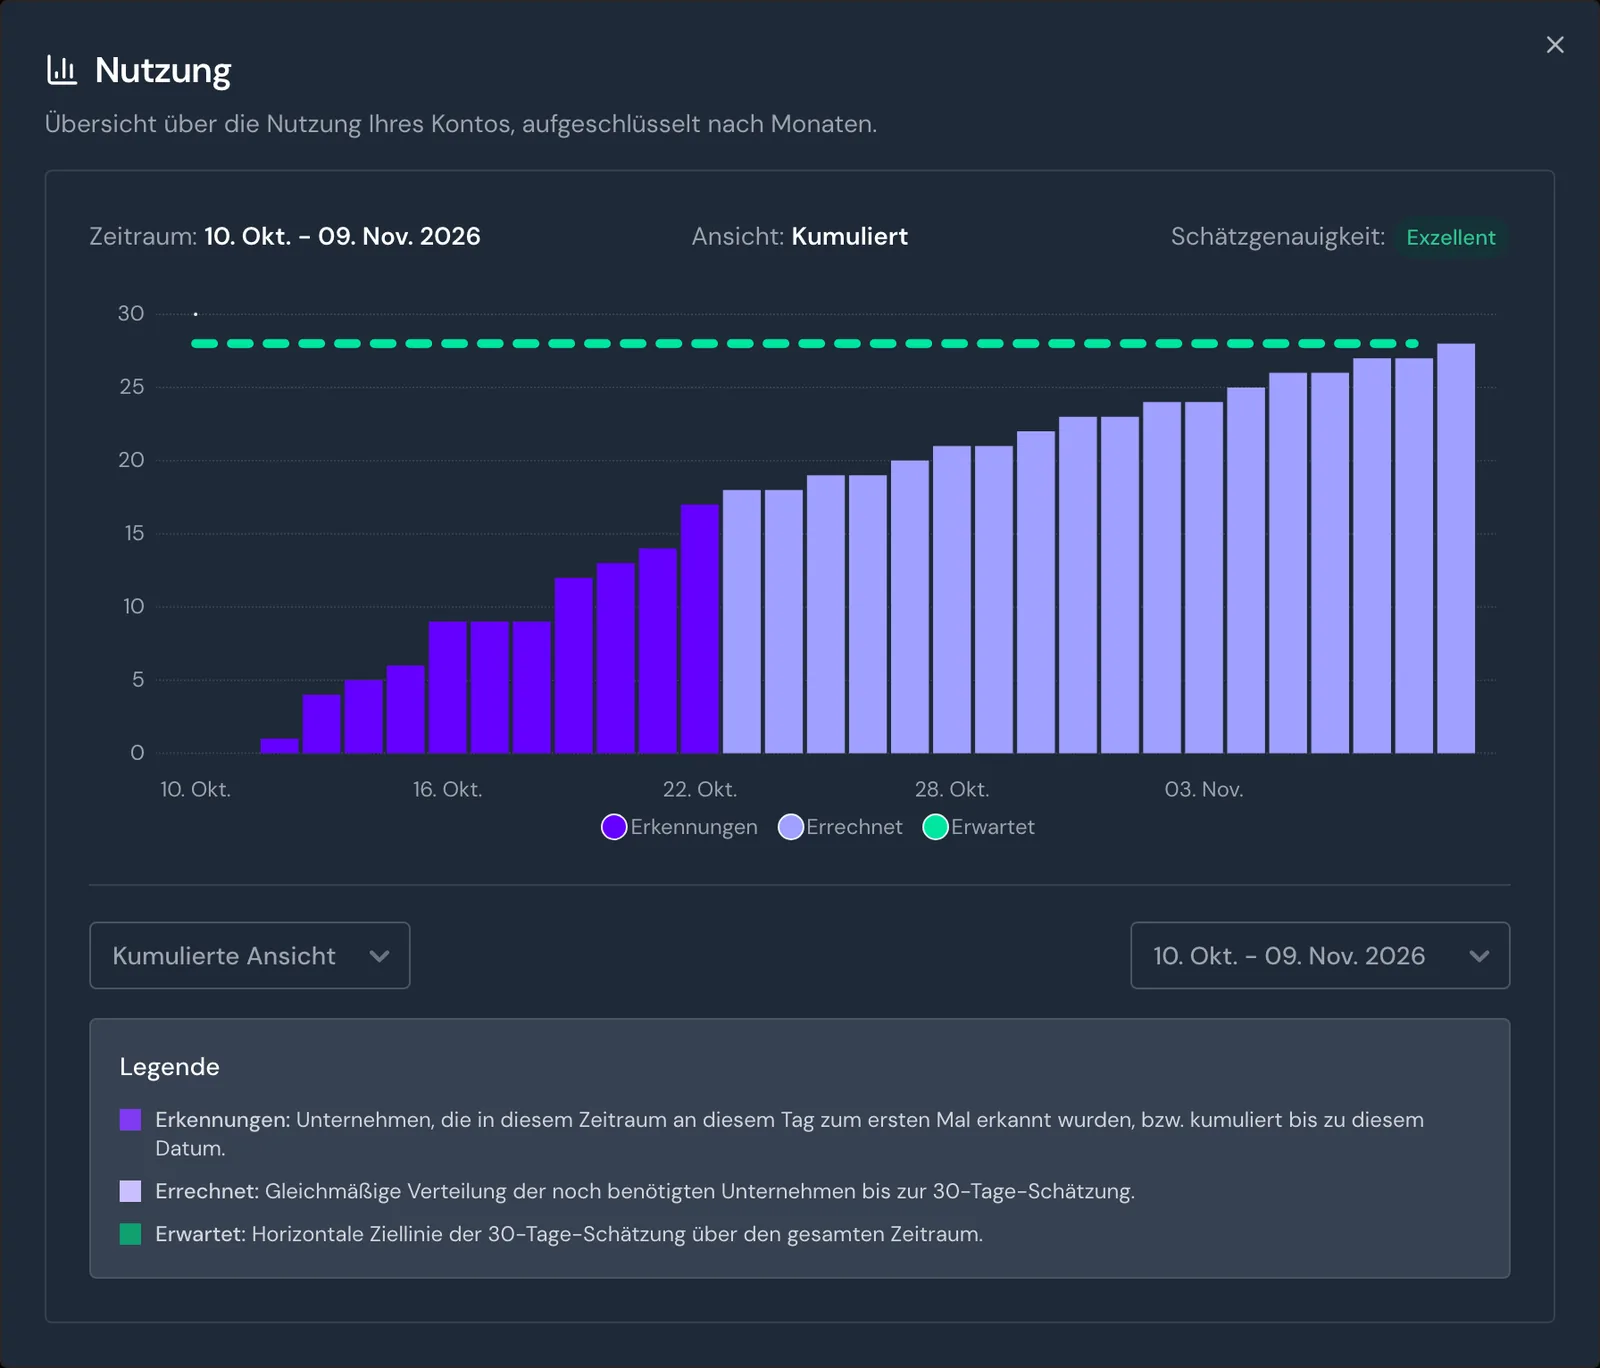Close the Nutzung dialog with the X
This screenshot has height=1368, width=1600.
1555,45
